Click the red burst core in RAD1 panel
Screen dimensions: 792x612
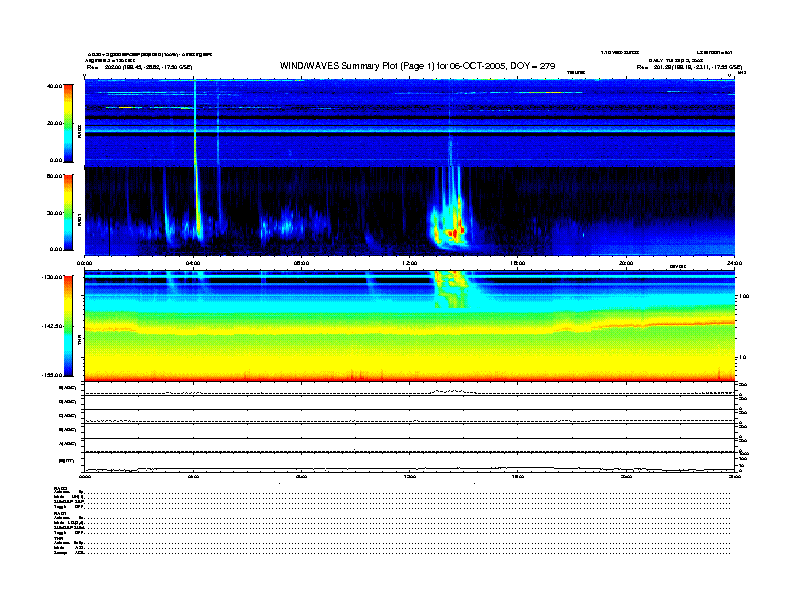[456, 232]
